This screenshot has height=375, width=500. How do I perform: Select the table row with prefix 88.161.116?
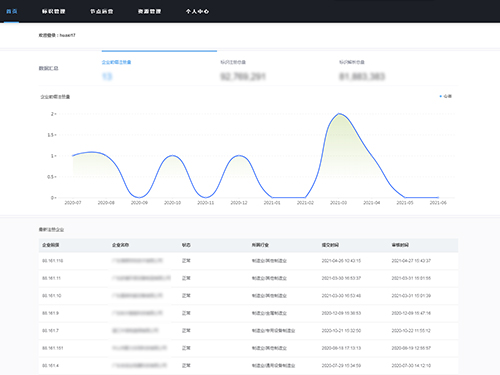coord(248,261)
